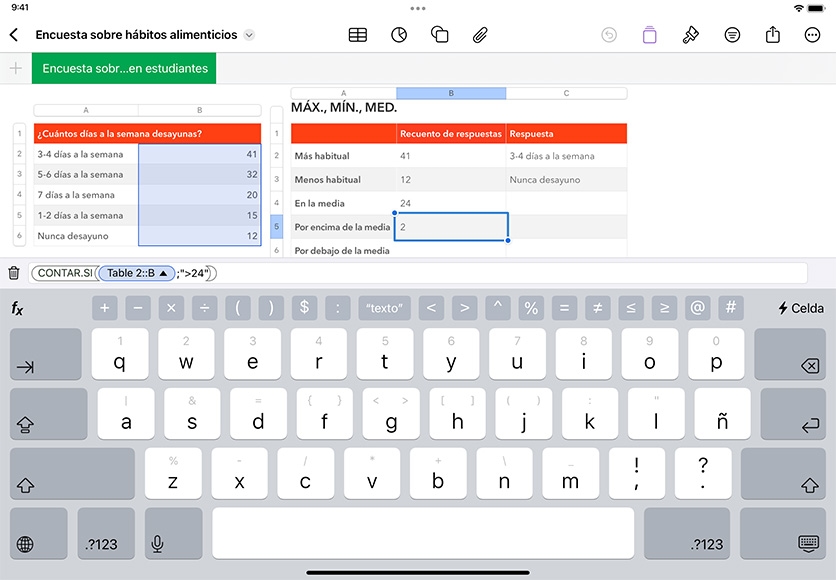Tap the purple paste clipboard icon
Screen dimensions: 836x580
click(x=649, y=35)
